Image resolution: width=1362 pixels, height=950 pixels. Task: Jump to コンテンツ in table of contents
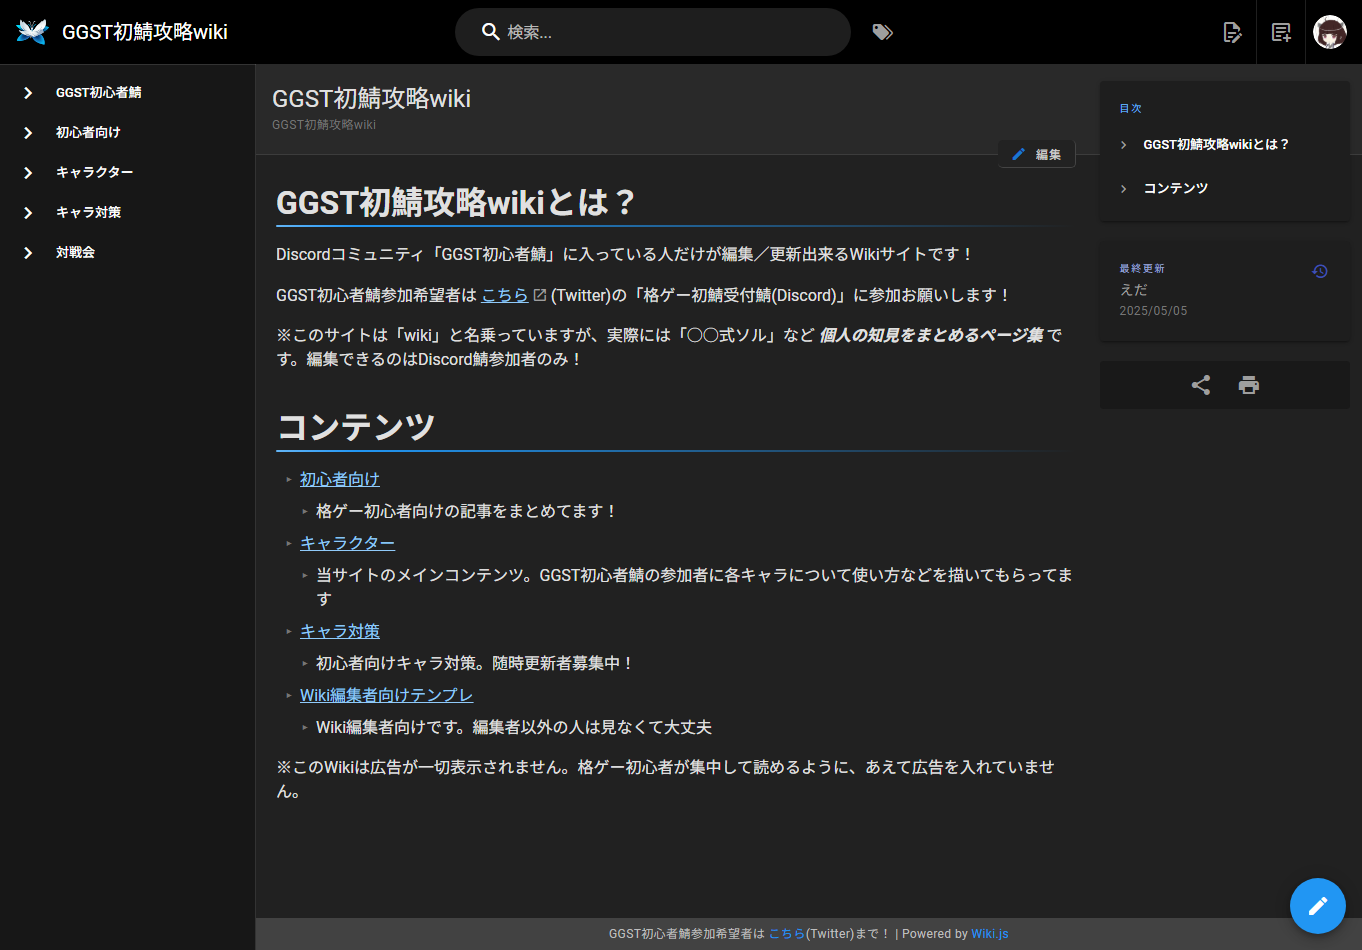point(1176,189)
